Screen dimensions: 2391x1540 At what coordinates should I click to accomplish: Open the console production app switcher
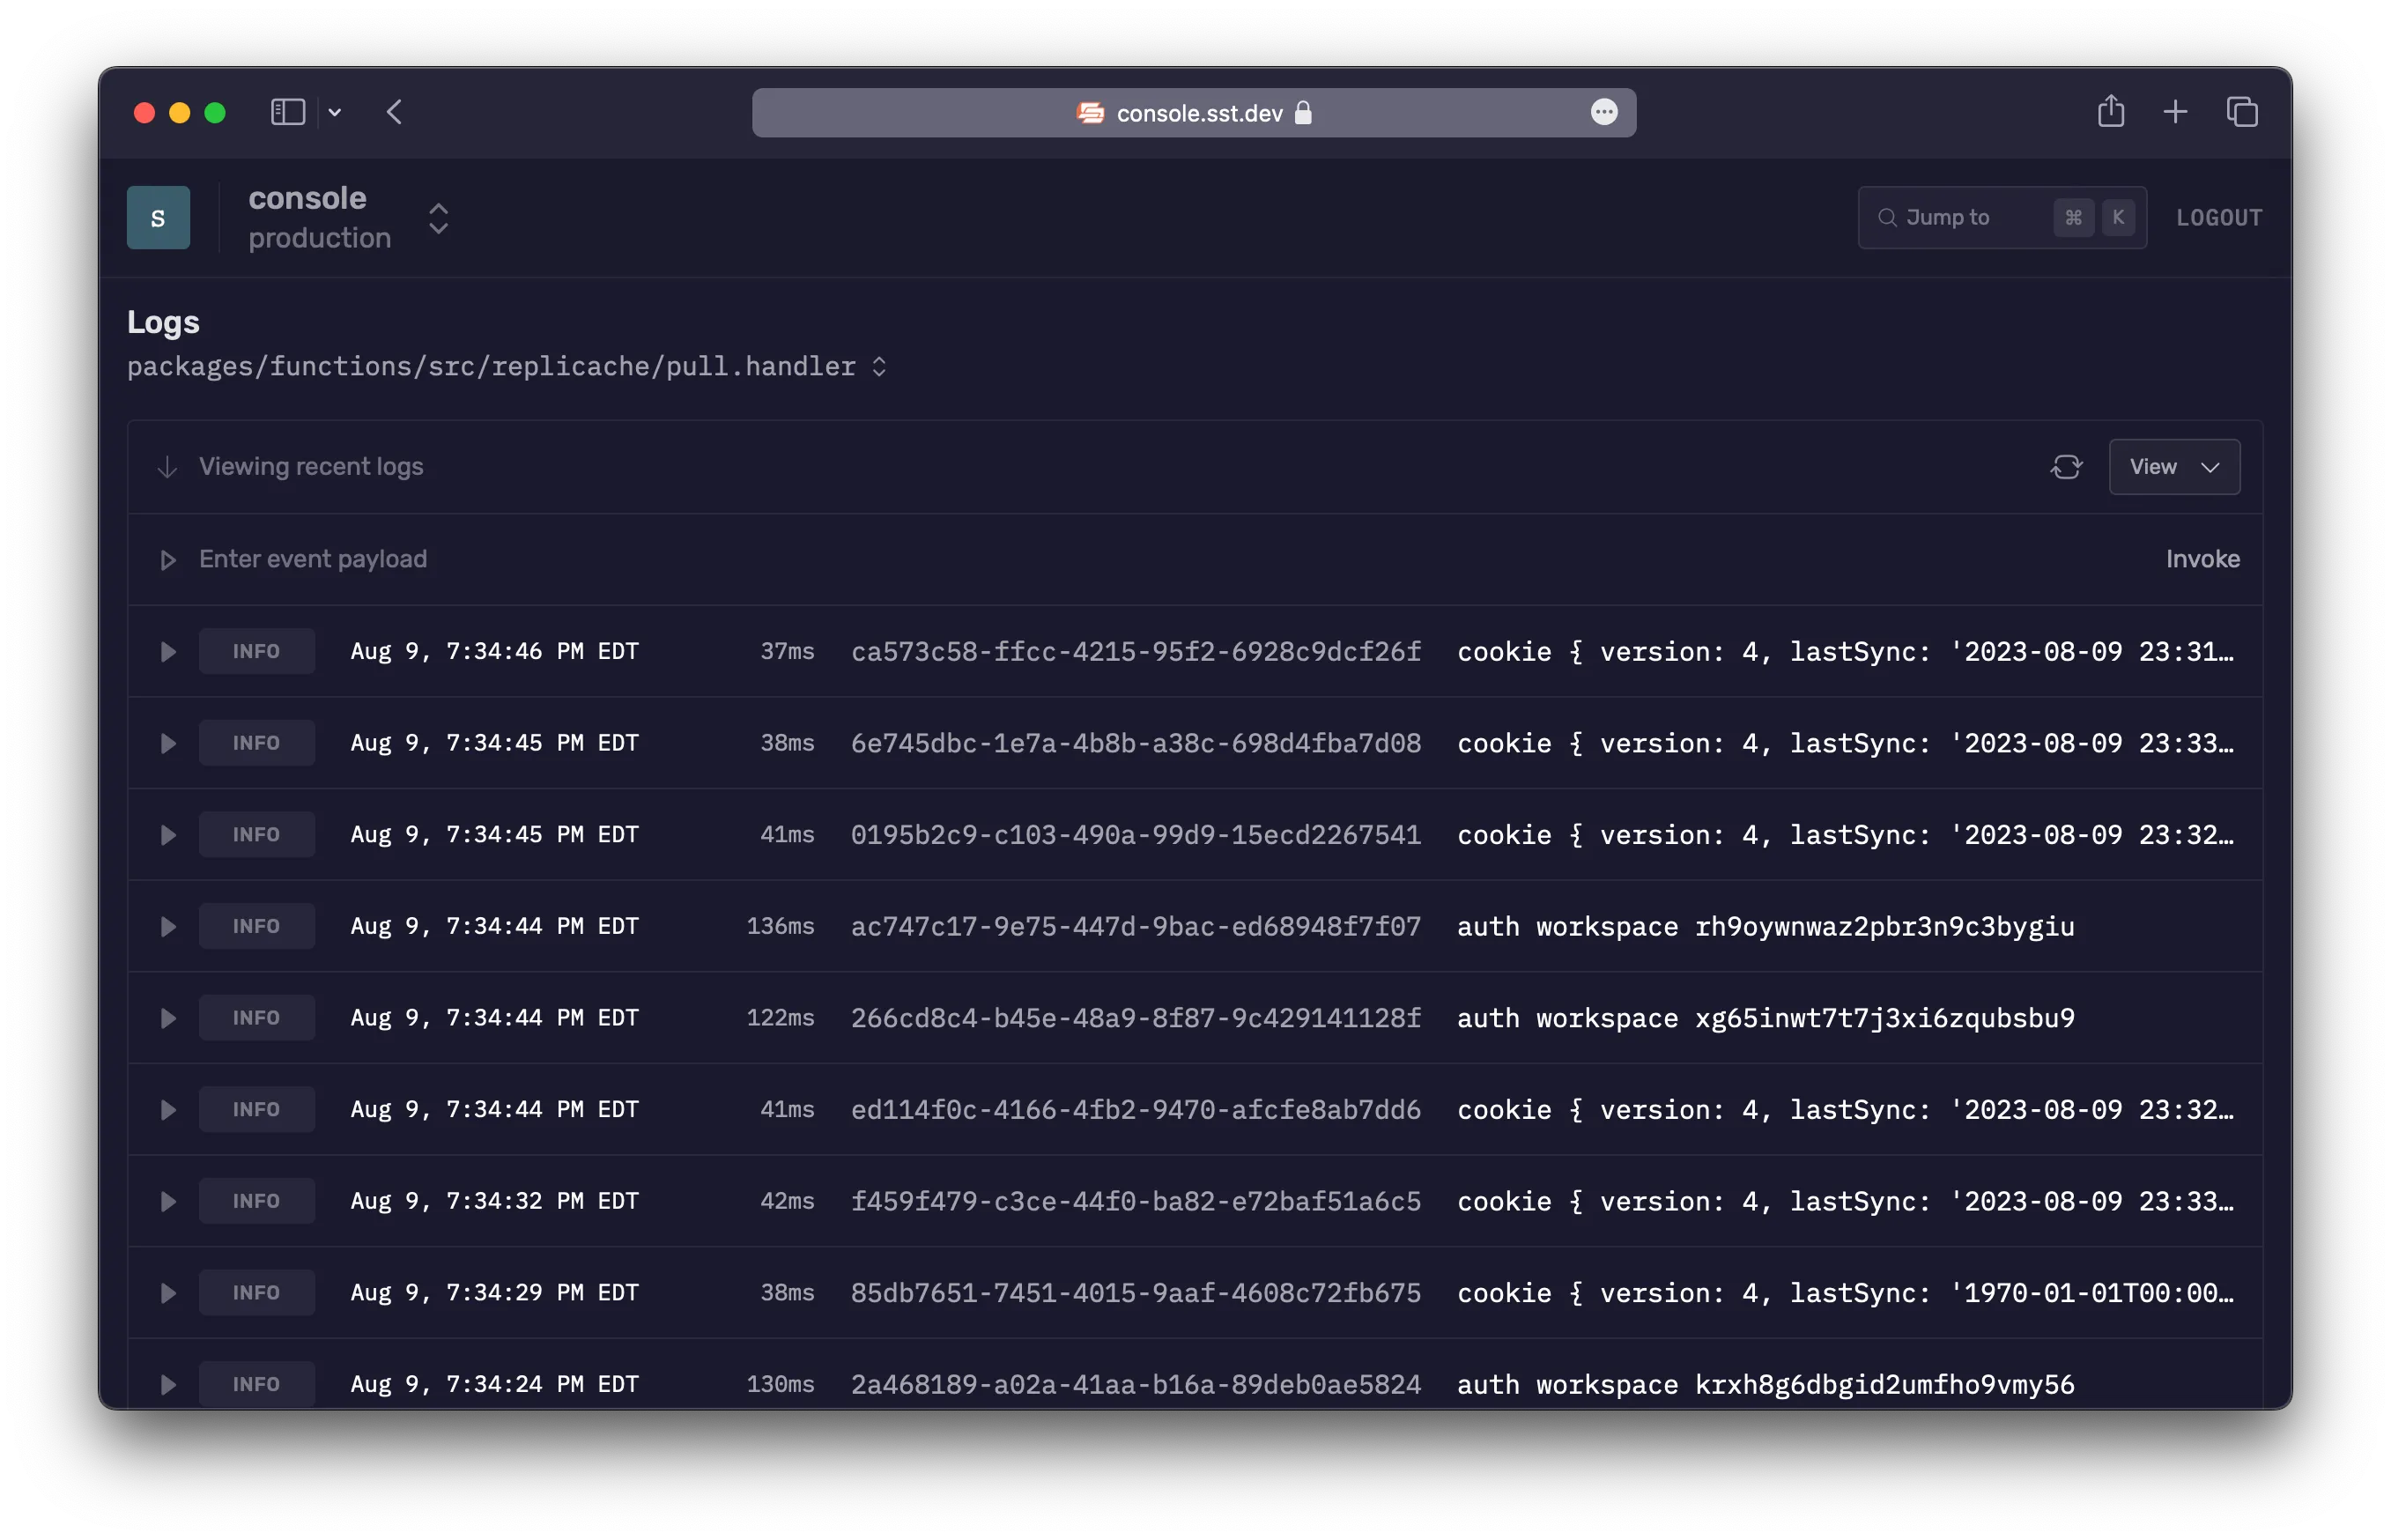tap(438, 218)
